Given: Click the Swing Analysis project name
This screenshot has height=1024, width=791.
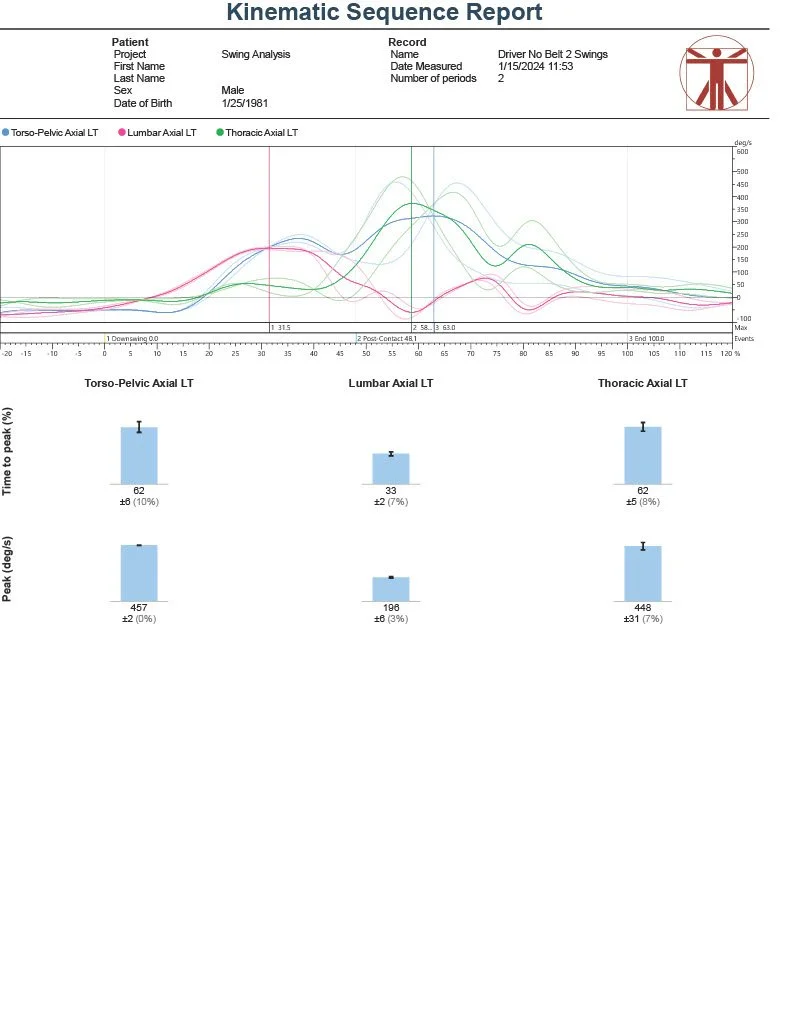Looking at the screenshot, I should (x=255, y=54).
